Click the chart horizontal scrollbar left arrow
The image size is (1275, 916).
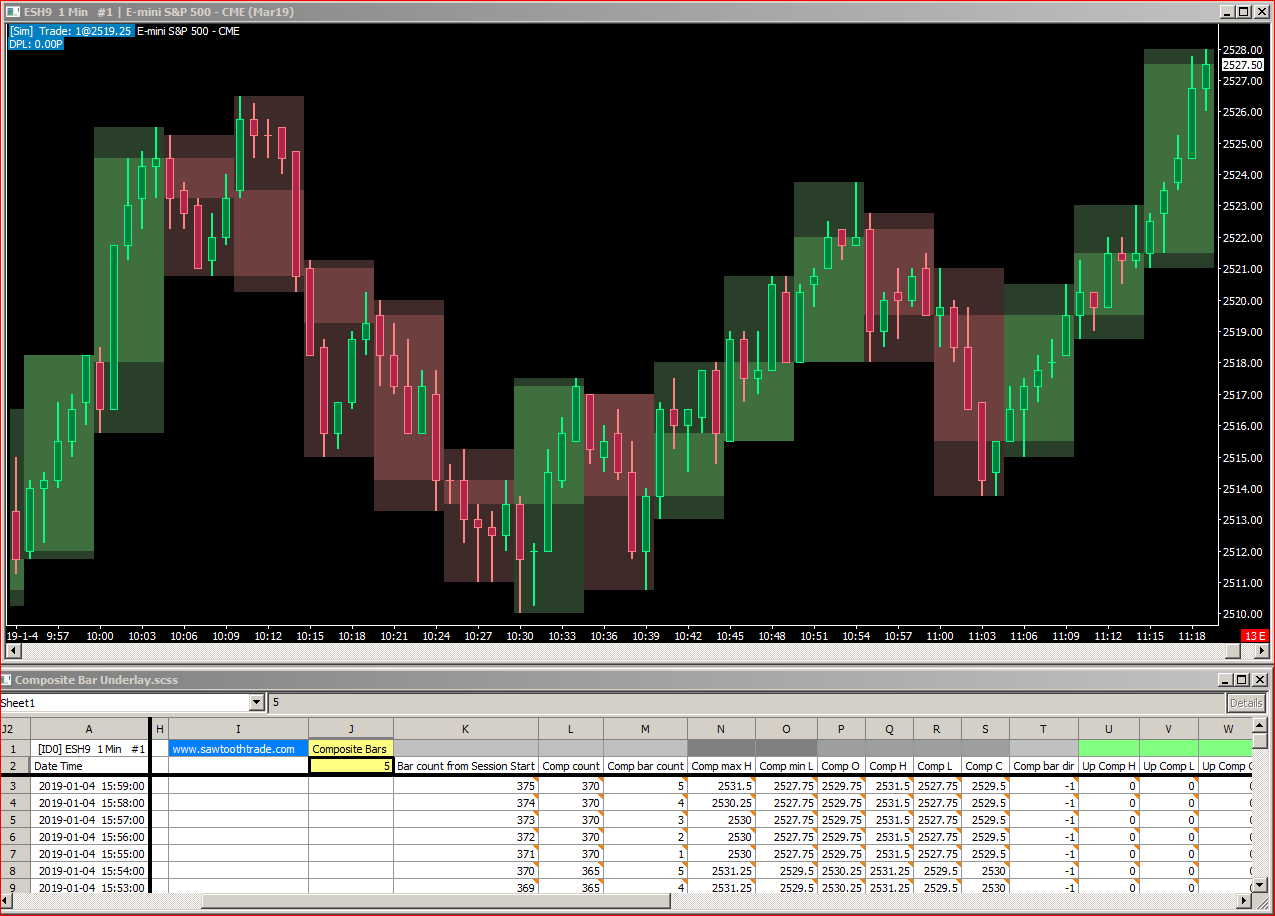tap(14, 651)
